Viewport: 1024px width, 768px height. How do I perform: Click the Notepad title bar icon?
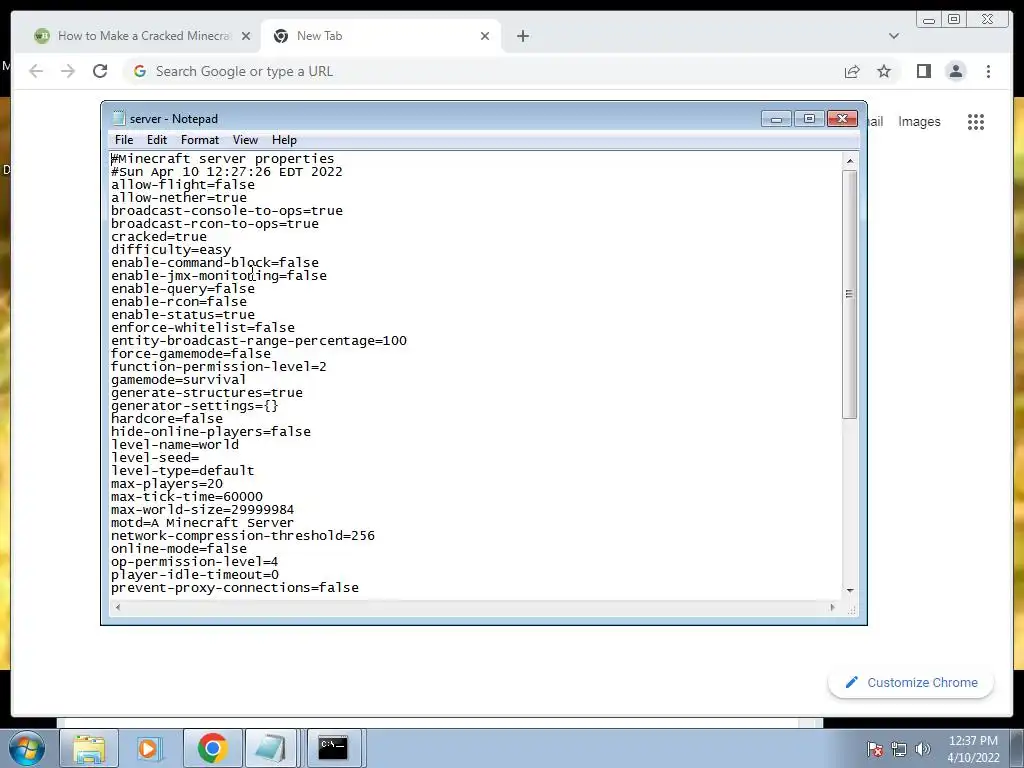coord(119,118)
